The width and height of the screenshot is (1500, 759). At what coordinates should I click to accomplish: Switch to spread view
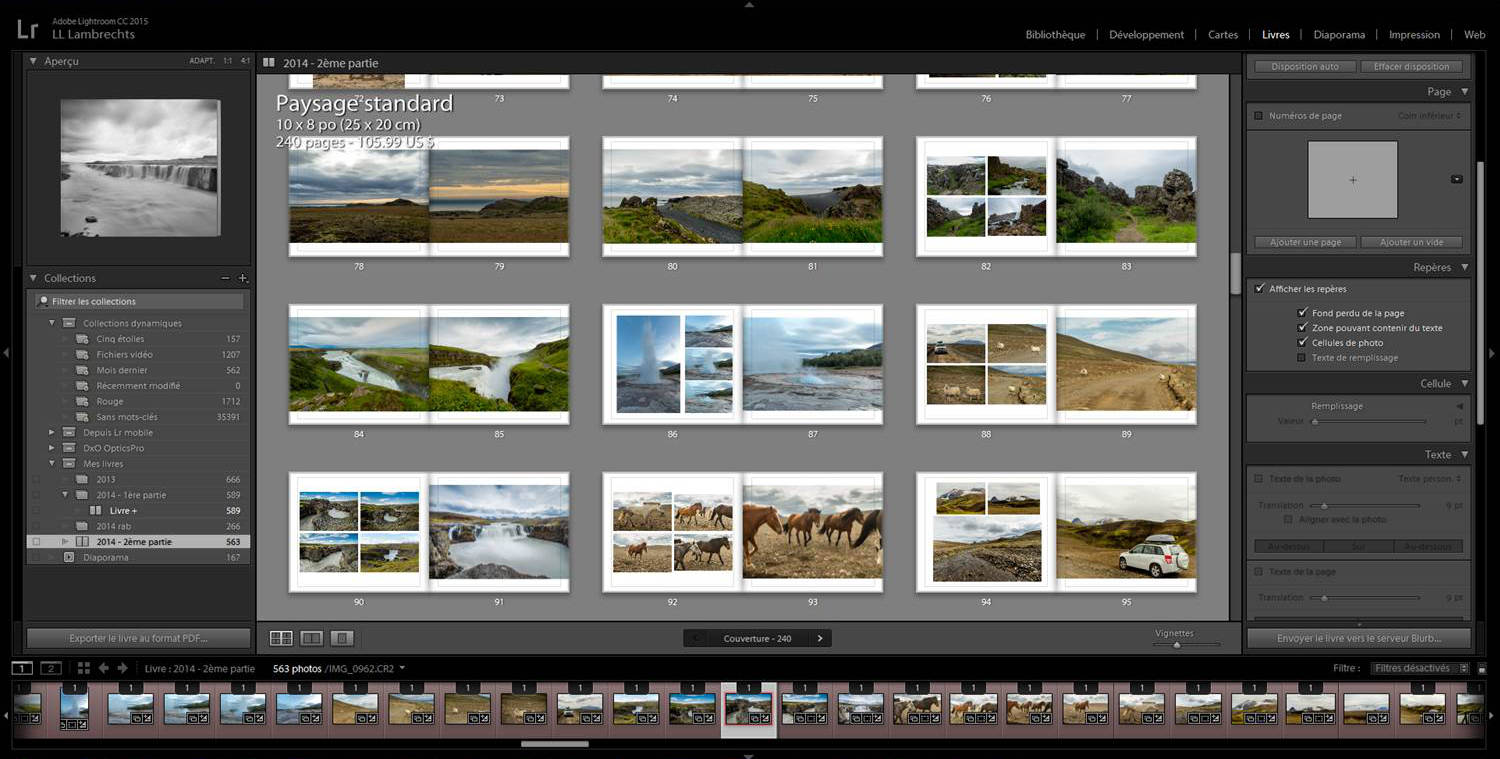click(312, 638)
